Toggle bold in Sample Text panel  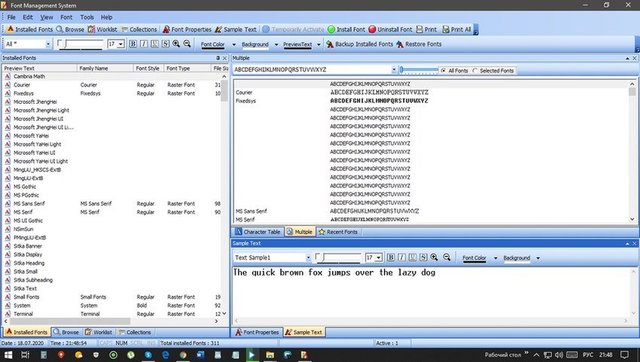click(x=391, y=257)
